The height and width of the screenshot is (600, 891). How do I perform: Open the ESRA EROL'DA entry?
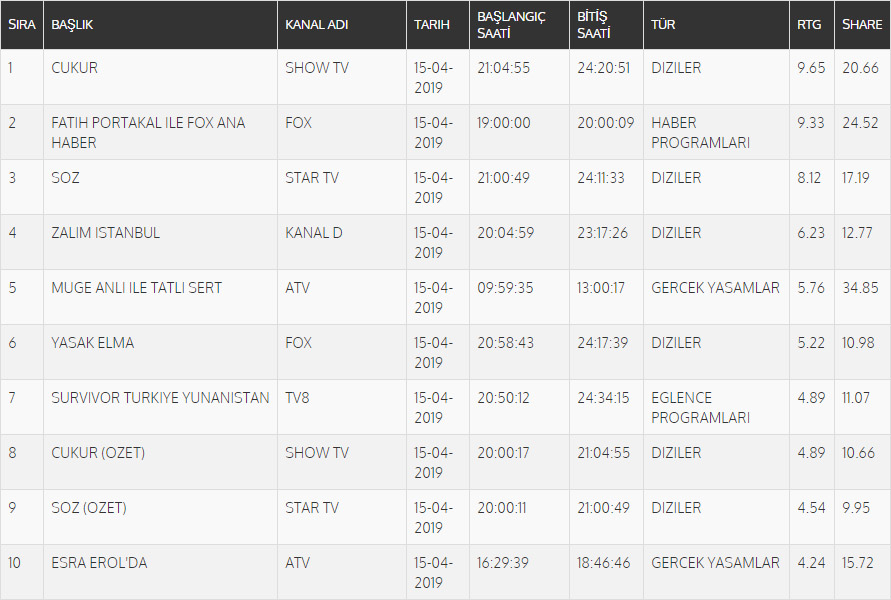click(99, 563)
